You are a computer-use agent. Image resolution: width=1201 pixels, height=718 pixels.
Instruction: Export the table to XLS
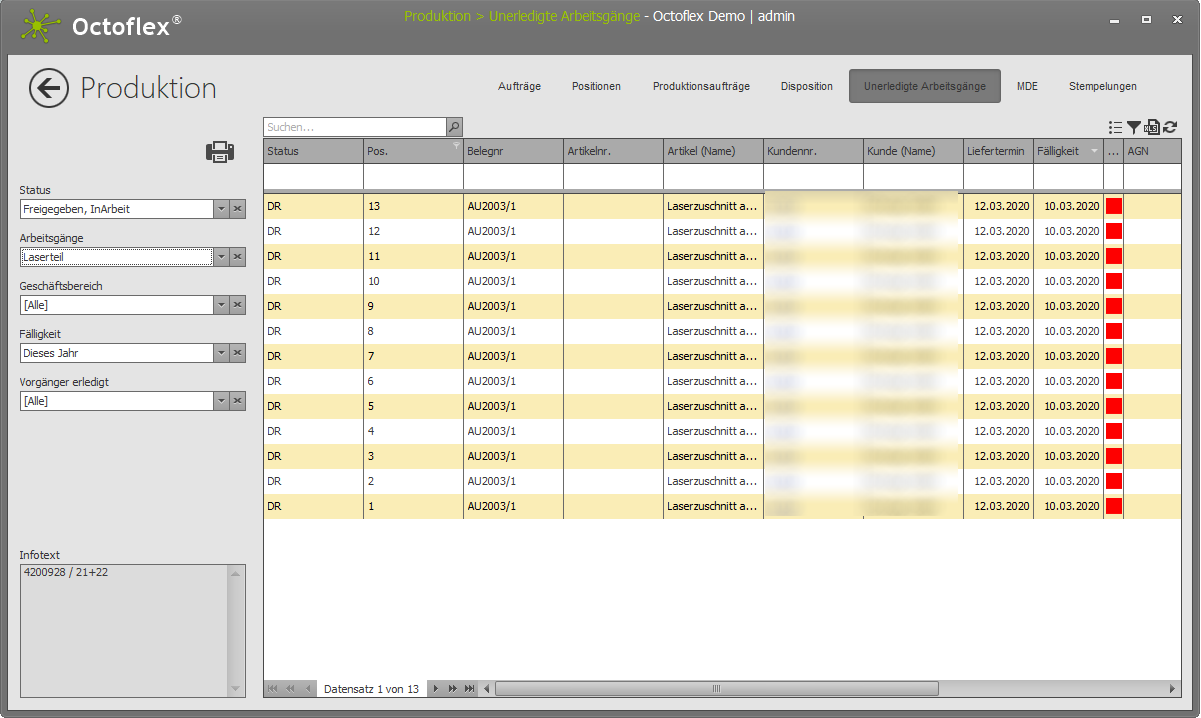(x=1151, y=127)
